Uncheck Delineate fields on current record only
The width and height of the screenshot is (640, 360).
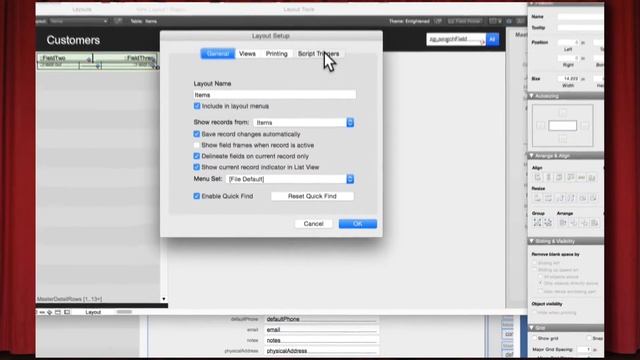(197, 156)
